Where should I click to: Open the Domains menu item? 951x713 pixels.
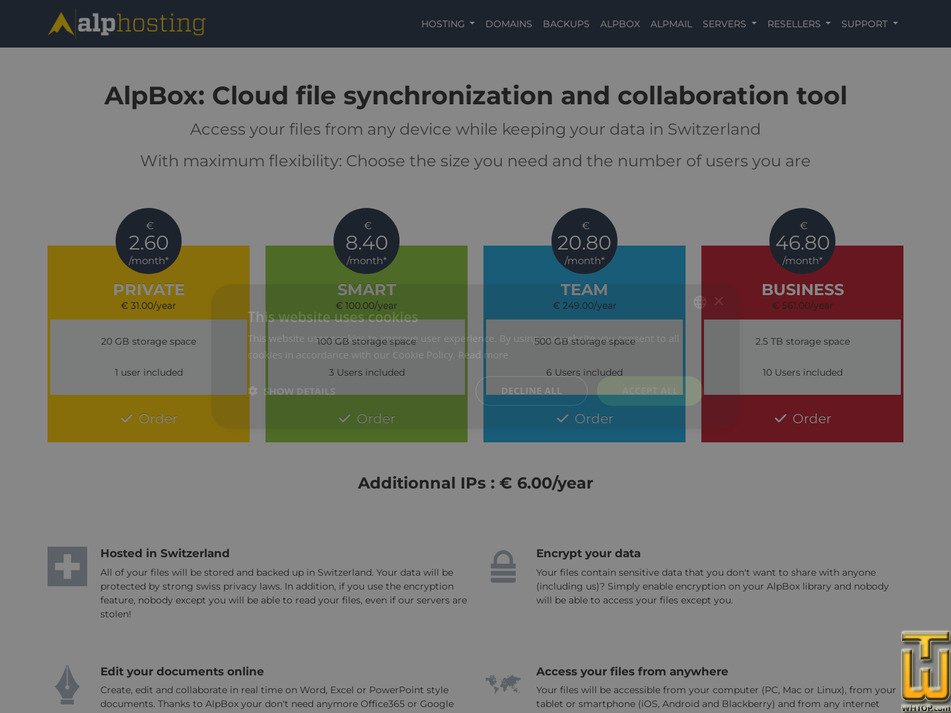pyautogui.click(x=508, y=24)
